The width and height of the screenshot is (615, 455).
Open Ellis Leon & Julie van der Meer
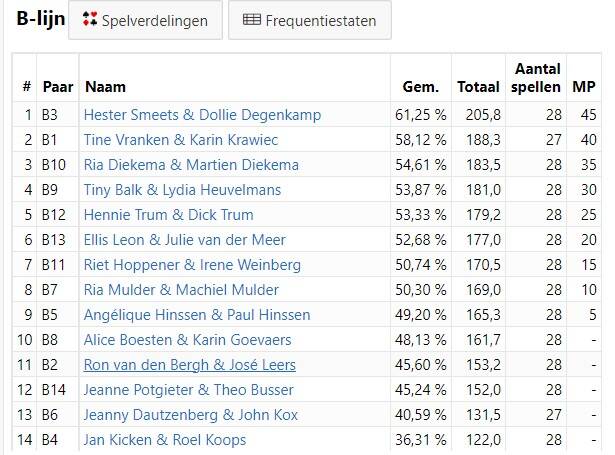(x=184, y=240)
